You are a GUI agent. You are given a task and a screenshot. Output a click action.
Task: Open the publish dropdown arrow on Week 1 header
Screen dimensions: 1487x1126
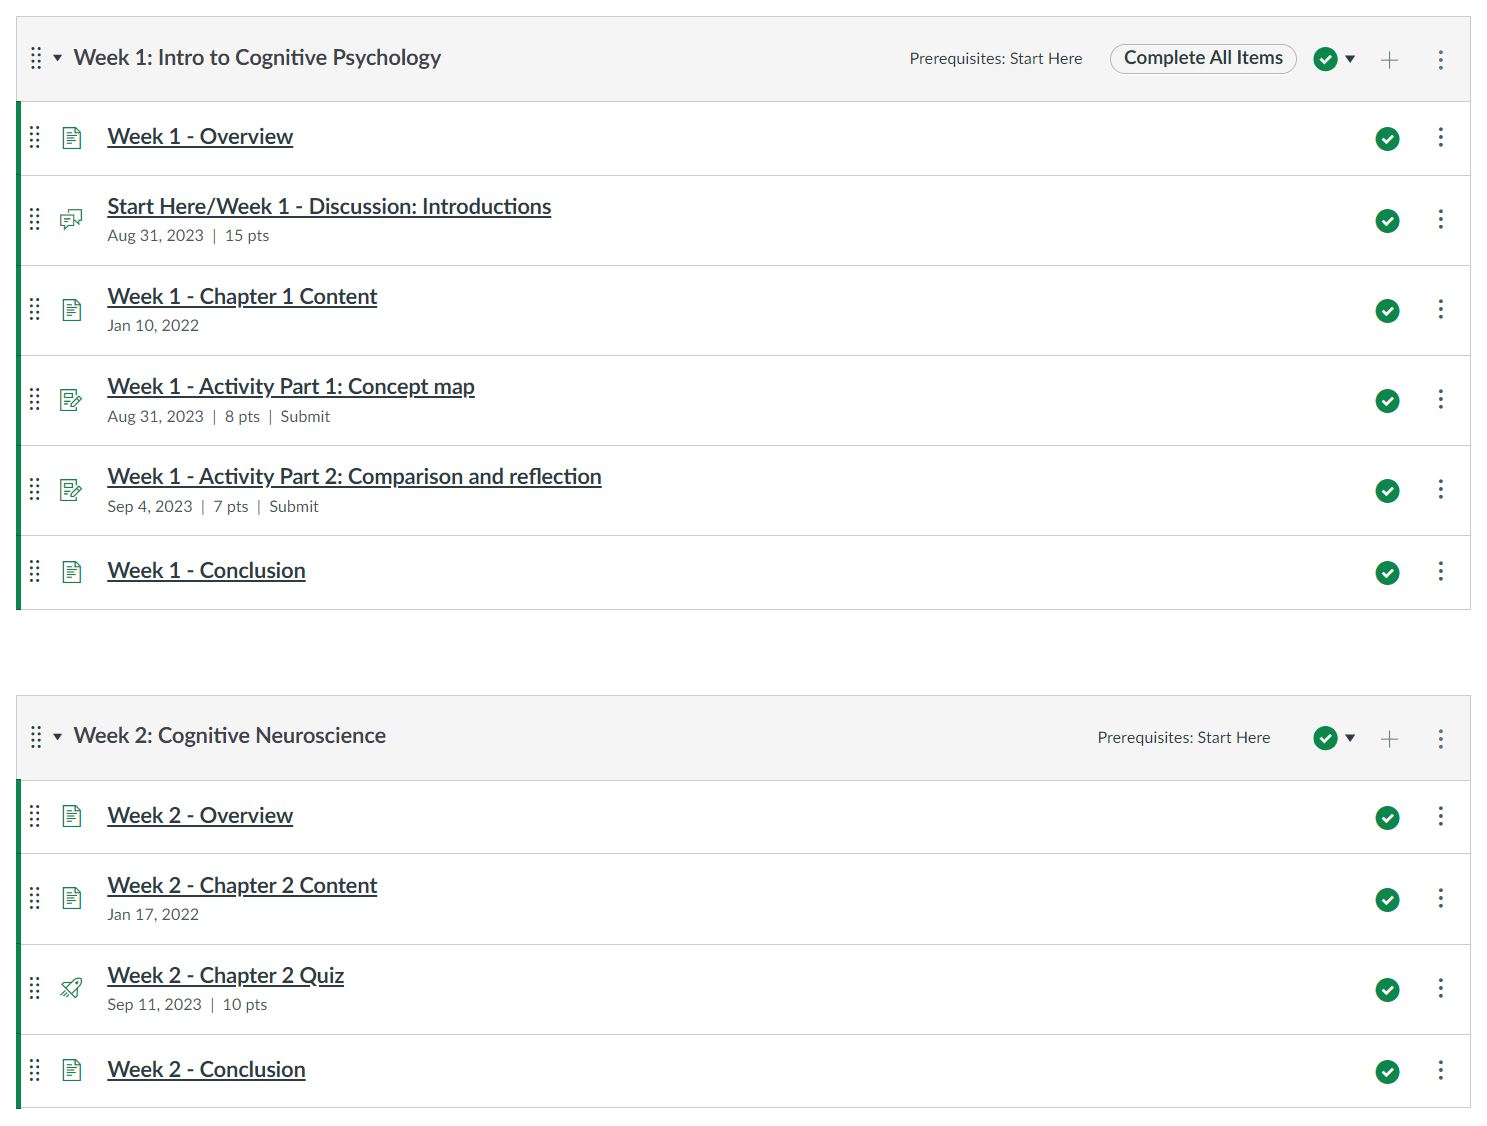[1350, 59]
